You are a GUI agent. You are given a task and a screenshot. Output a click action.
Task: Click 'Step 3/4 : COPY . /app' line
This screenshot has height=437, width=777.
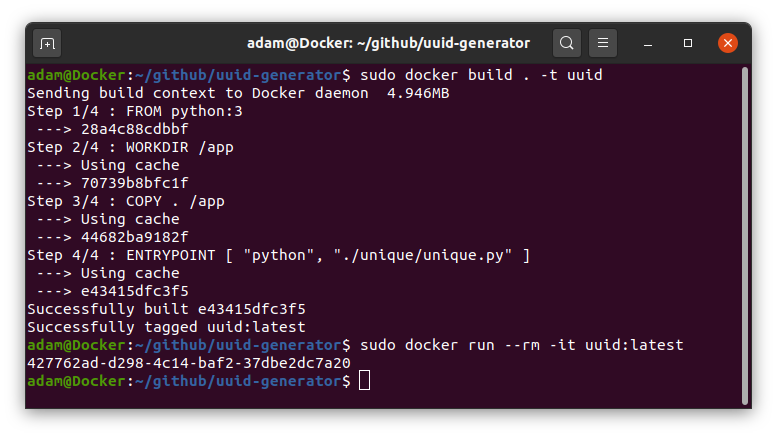point(126,202)
